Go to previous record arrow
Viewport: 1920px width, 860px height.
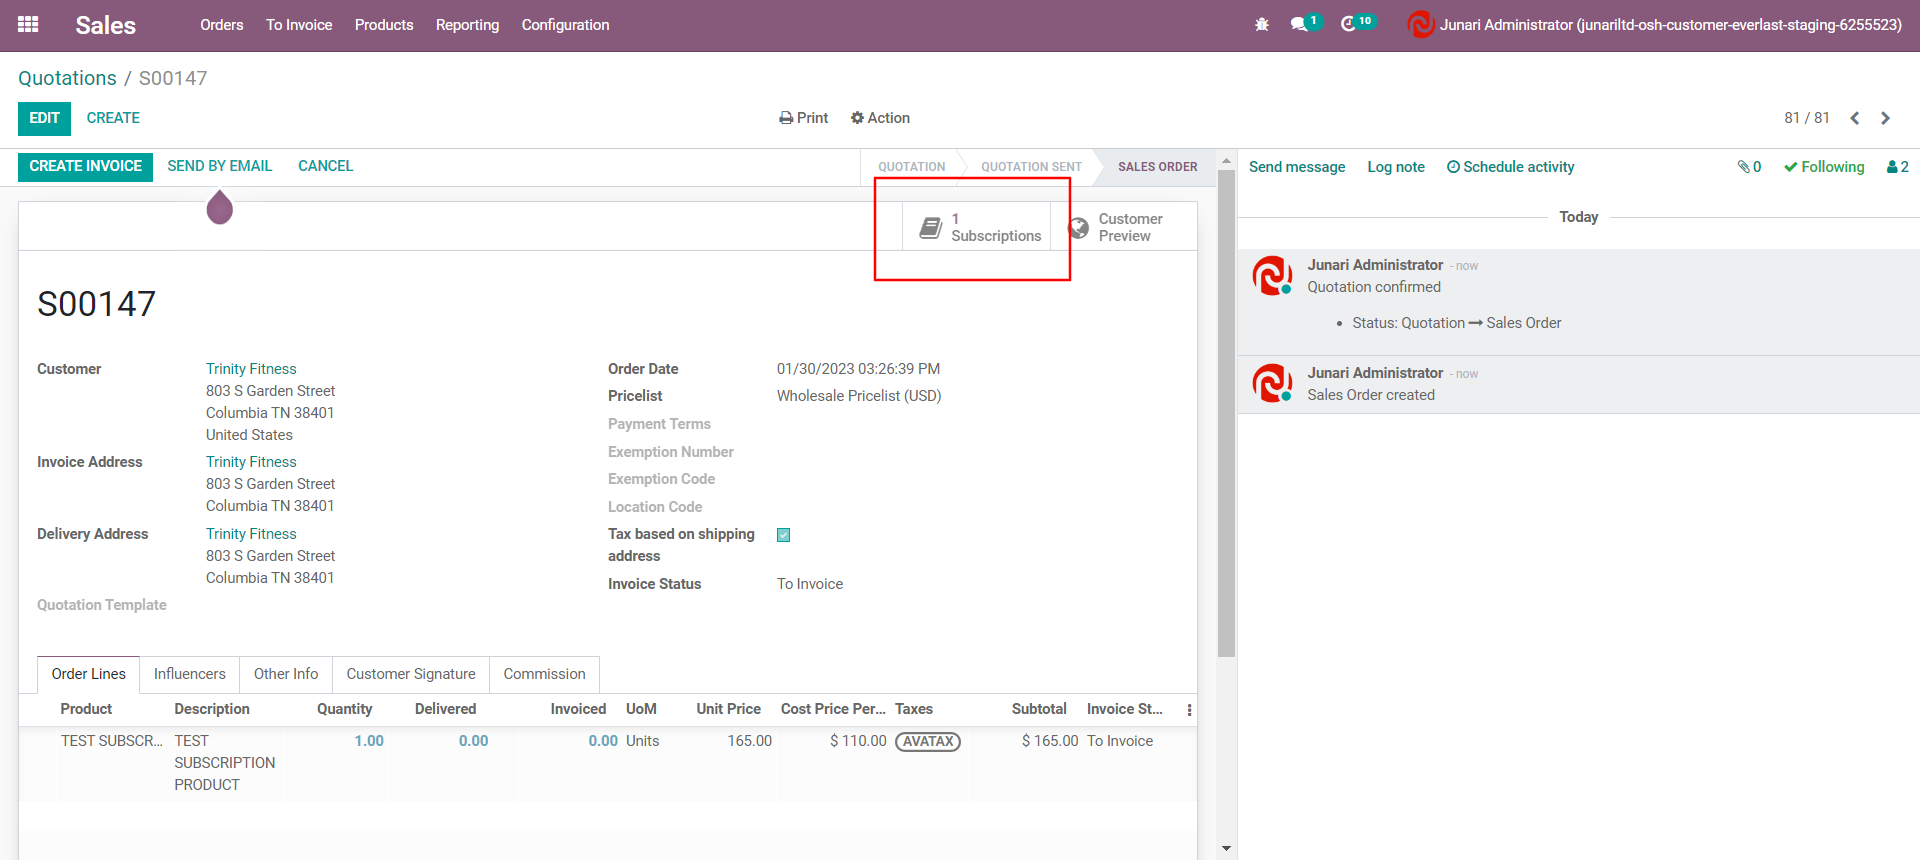click(x=1855, y=118)
